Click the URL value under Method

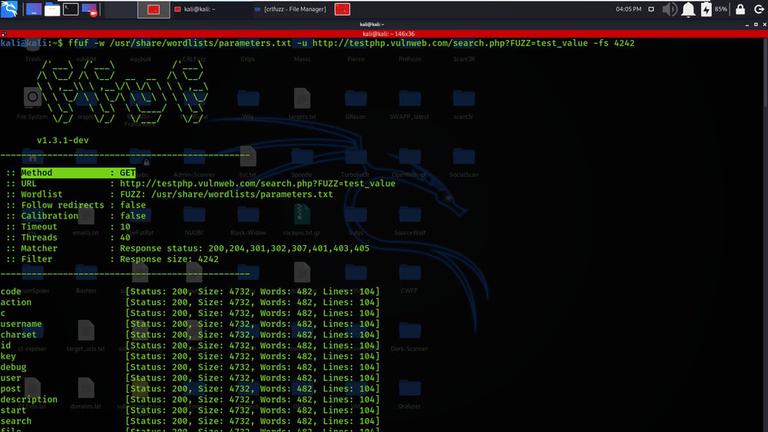click(258, 184)
